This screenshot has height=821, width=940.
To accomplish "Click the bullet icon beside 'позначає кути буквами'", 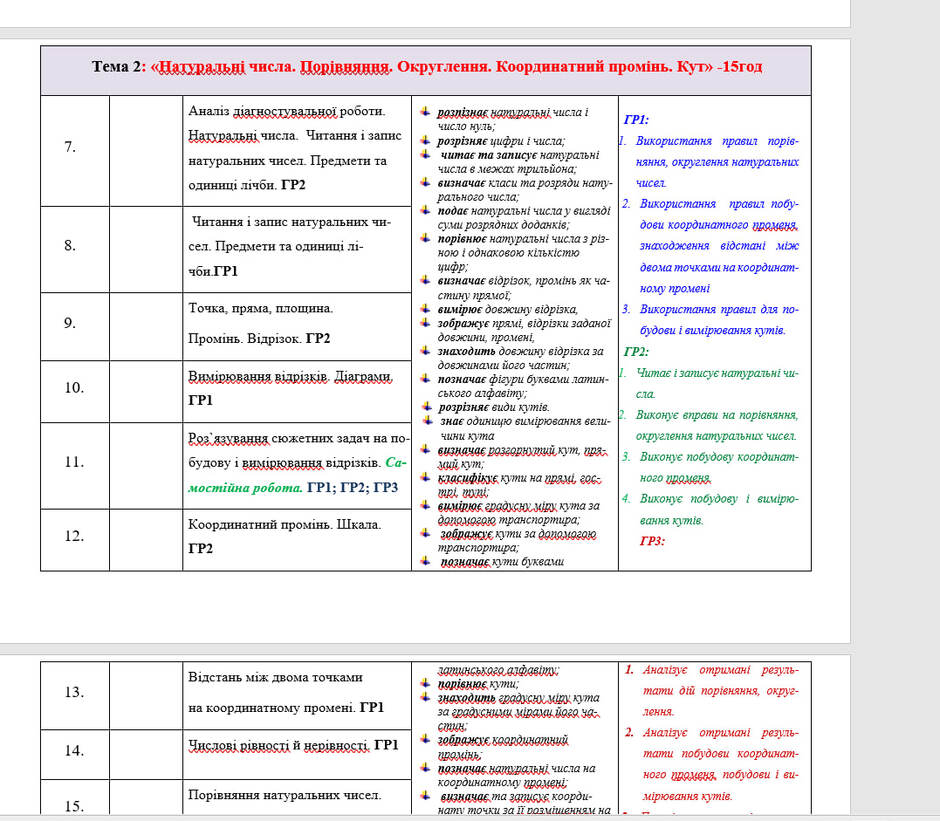I will [x=425, y=561].
